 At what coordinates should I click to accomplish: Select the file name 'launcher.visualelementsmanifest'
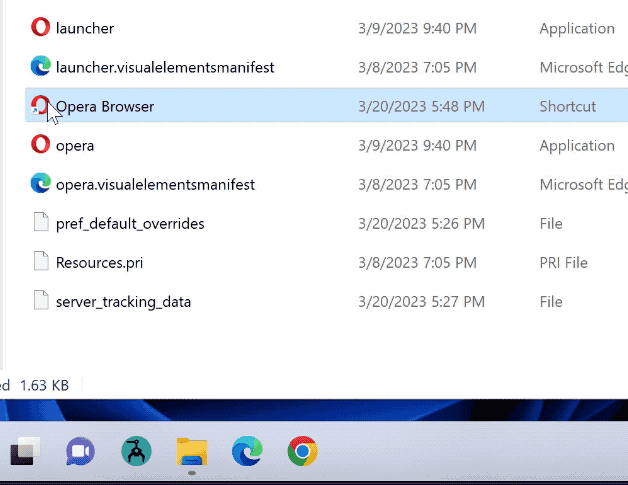click(165, 67)
